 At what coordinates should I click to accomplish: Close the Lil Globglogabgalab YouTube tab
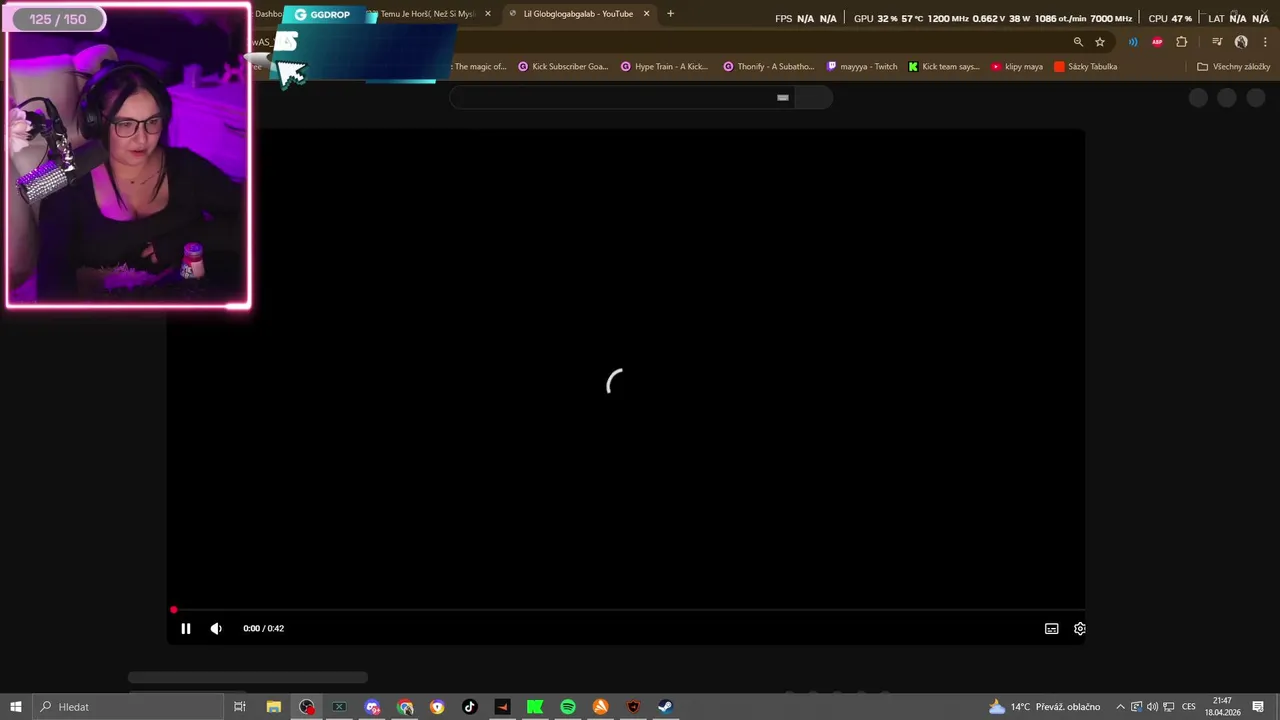coord(646,14)
